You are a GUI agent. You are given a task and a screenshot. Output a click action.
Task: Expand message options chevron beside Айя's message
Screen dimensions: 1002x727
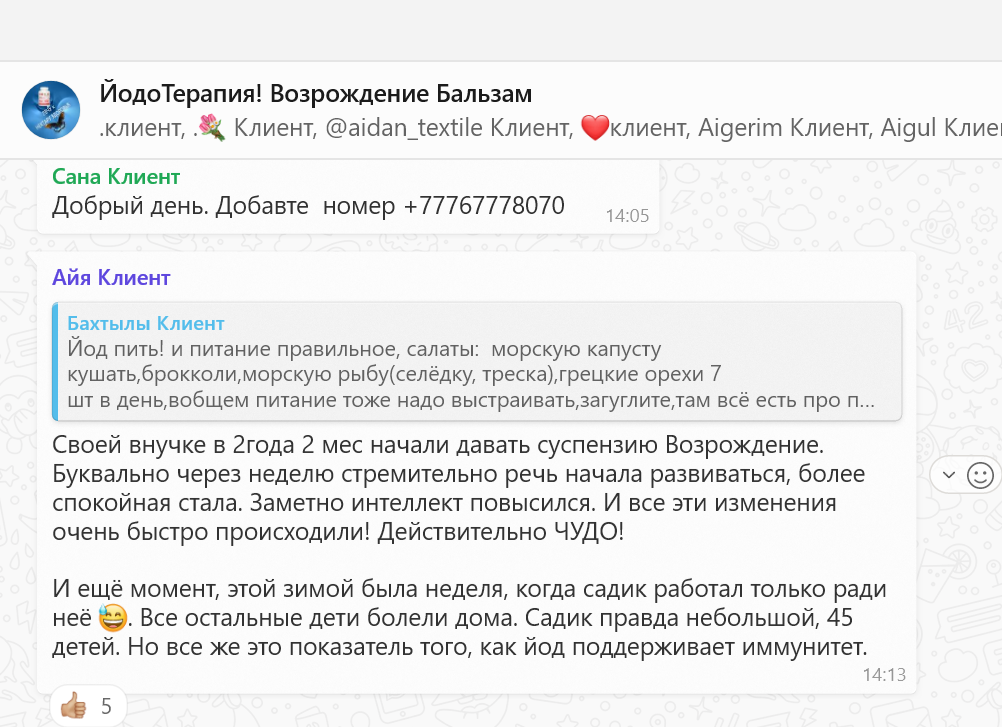948,475
